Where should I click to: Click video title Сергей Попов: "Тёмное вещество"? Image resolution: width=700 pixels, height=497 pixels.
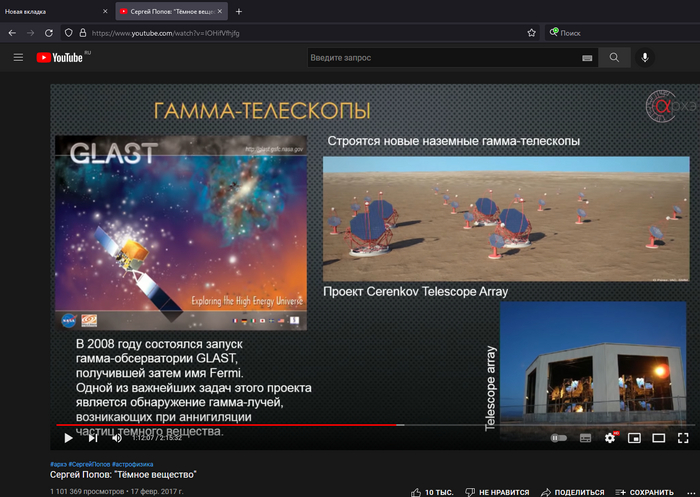(123, 475)
